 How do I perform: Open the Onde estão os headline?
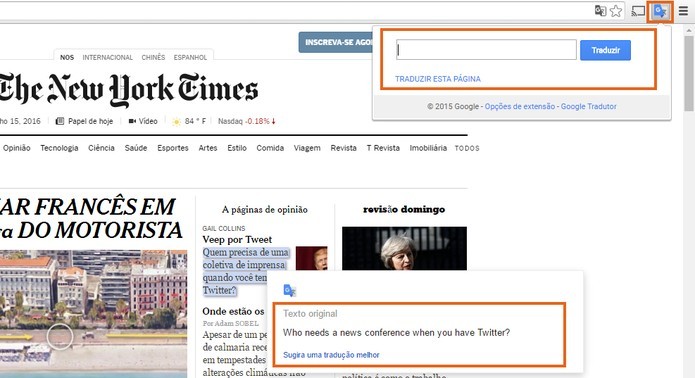tap(233, 311)
